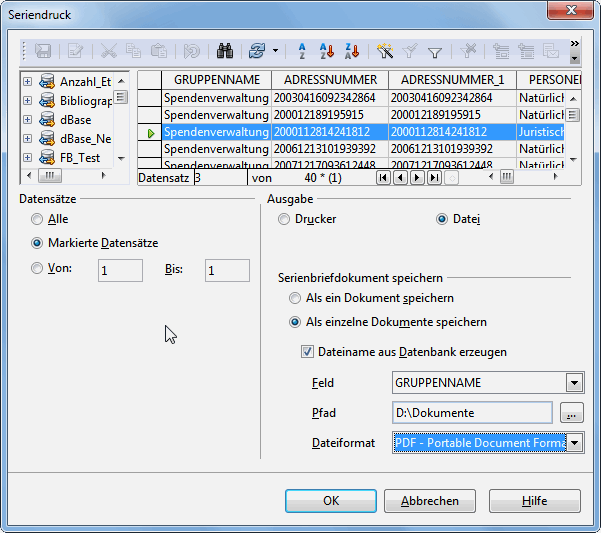
Task: Choose 'Drucker' as output
Action: coord(285,219)
